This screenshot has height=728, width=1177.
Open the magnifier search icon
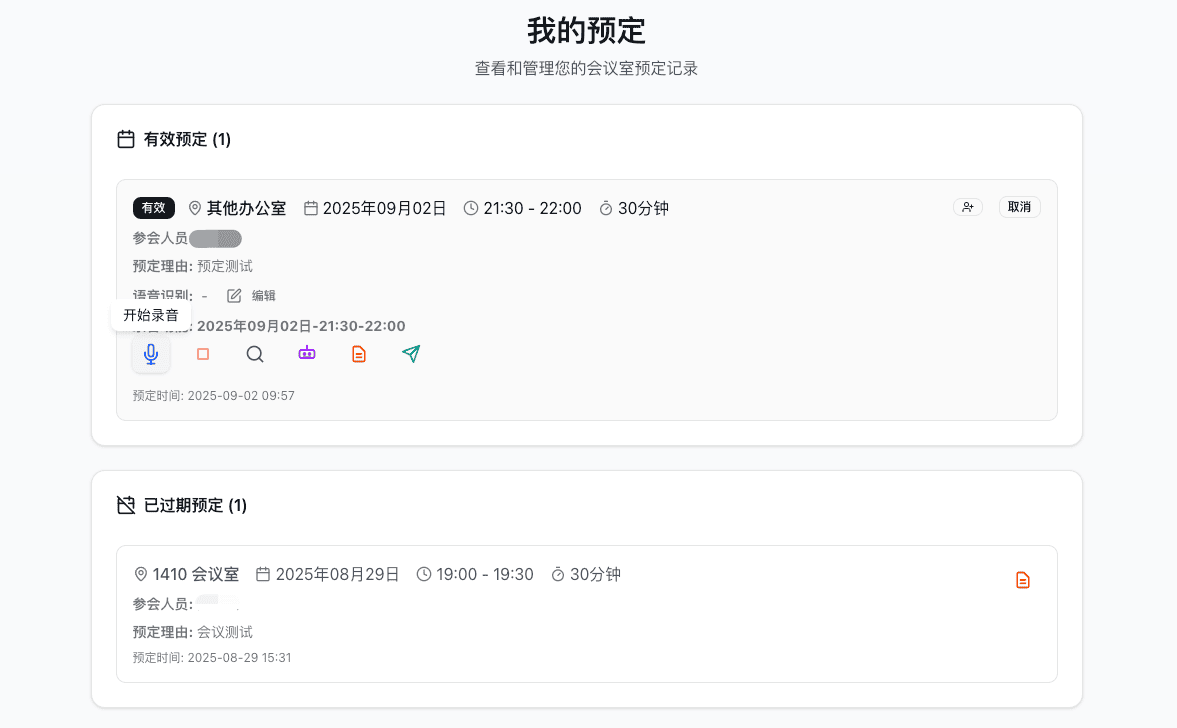tap(255, 353)
